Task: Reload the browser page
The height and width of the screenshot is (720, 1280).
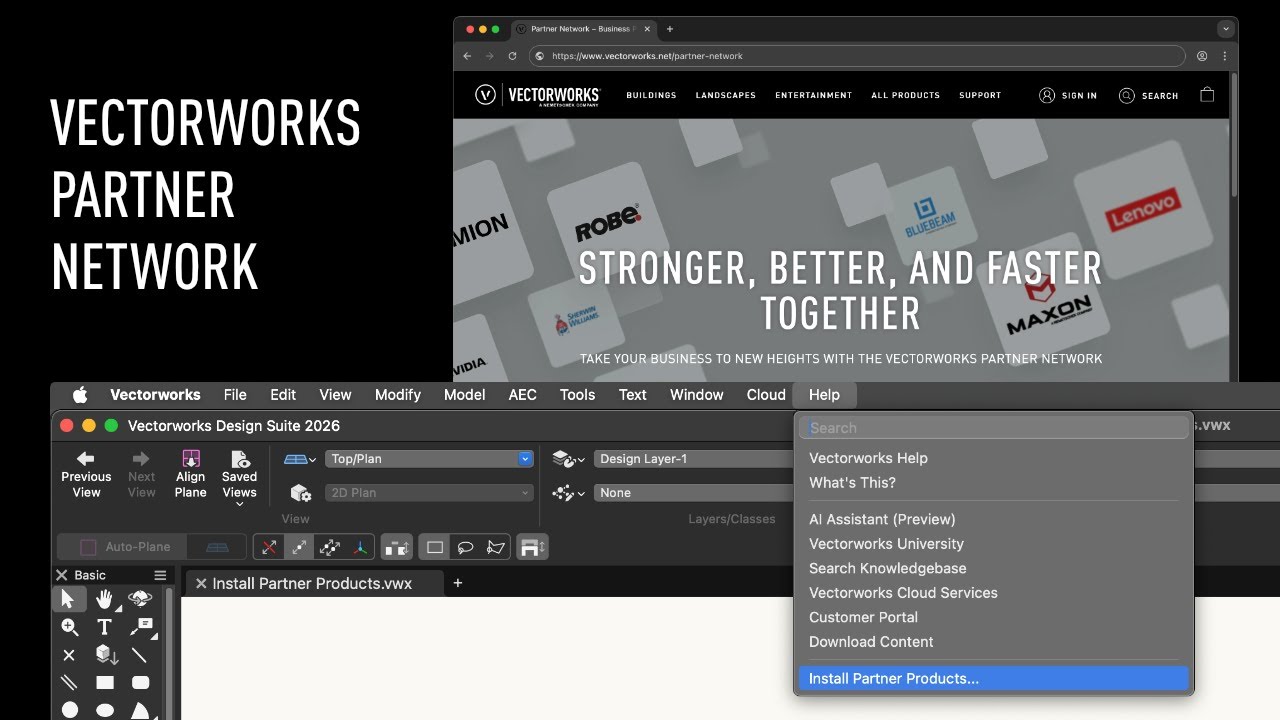Action: 512,56
